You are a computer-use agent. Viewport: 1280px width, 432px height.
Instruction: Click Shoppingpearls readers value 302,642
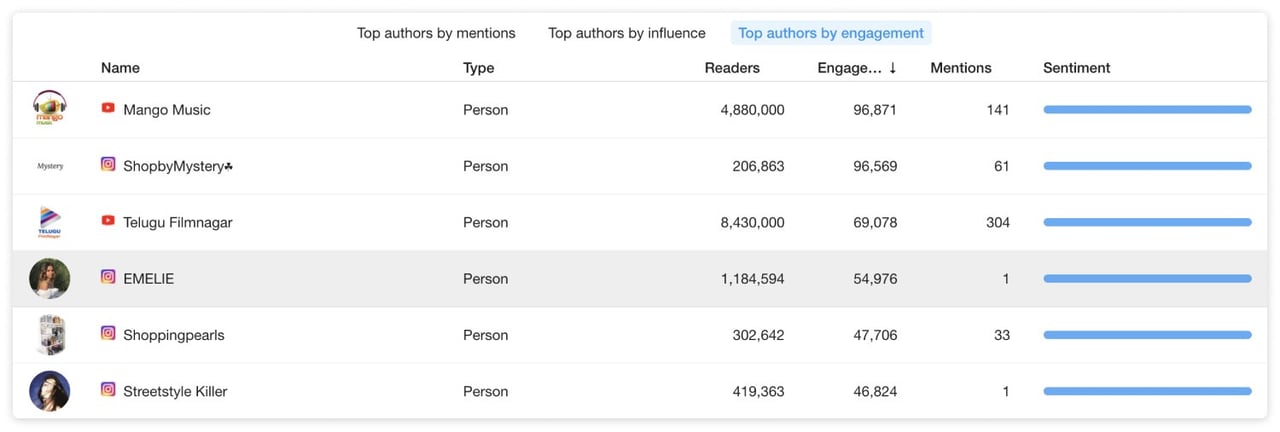(758, 335)
